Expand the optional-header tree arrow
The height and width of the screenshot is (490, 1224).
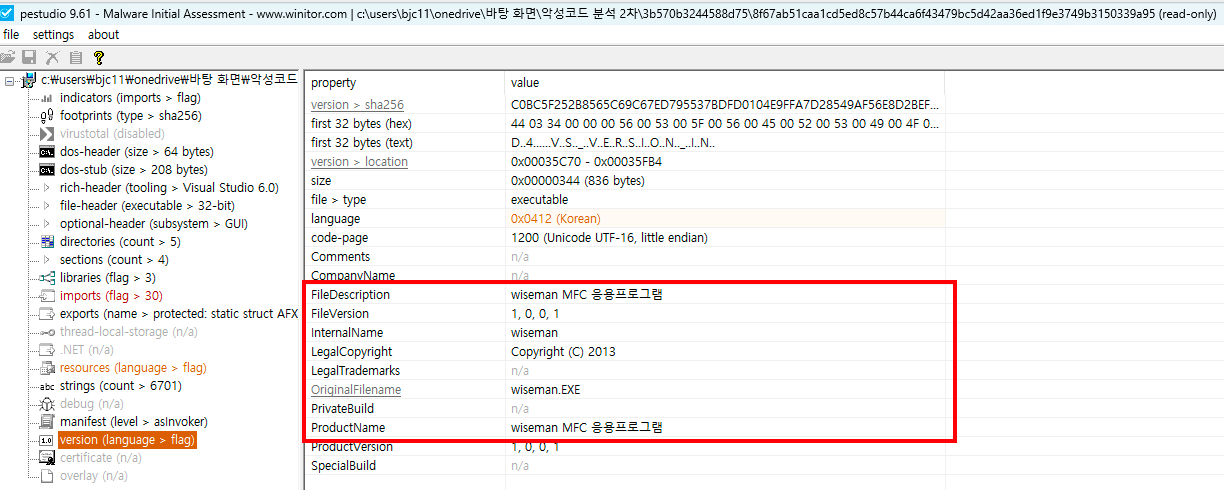click(46, 224)
